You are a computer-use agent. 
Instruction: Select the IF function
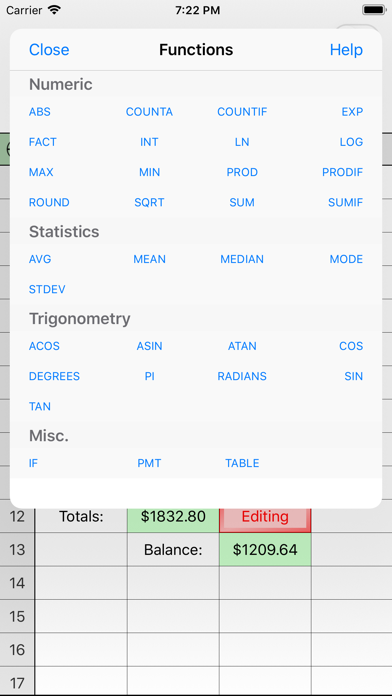coord(33,463)
